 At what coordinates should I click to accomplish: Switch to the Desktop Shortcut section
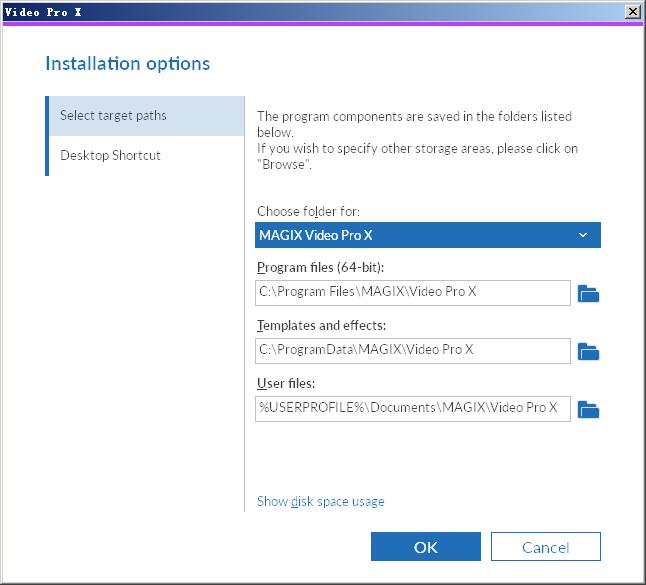[x=147, y=156]
